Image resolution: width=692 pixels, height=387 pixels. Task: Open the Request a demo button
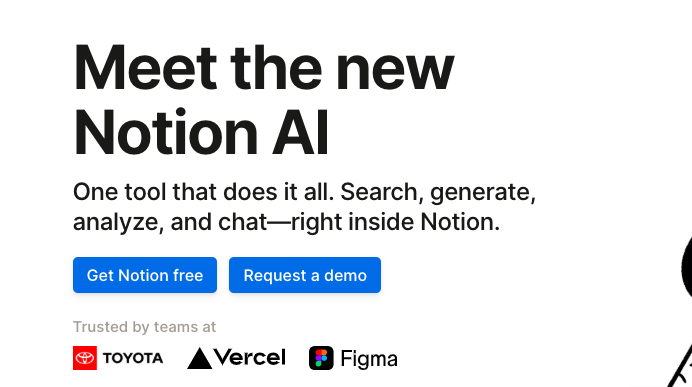(305, 275)
